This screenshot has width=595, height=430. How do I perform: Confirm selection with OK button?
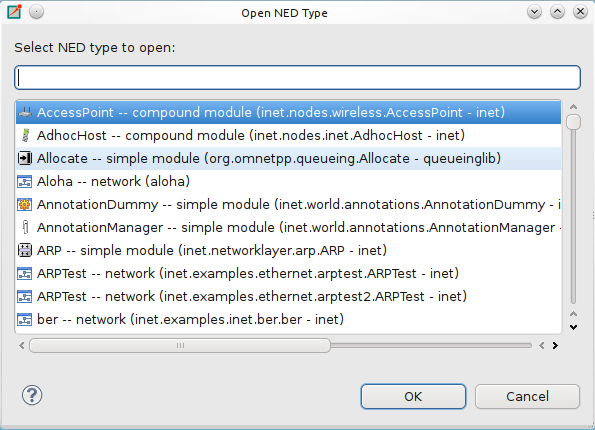[x=413, y=397]
